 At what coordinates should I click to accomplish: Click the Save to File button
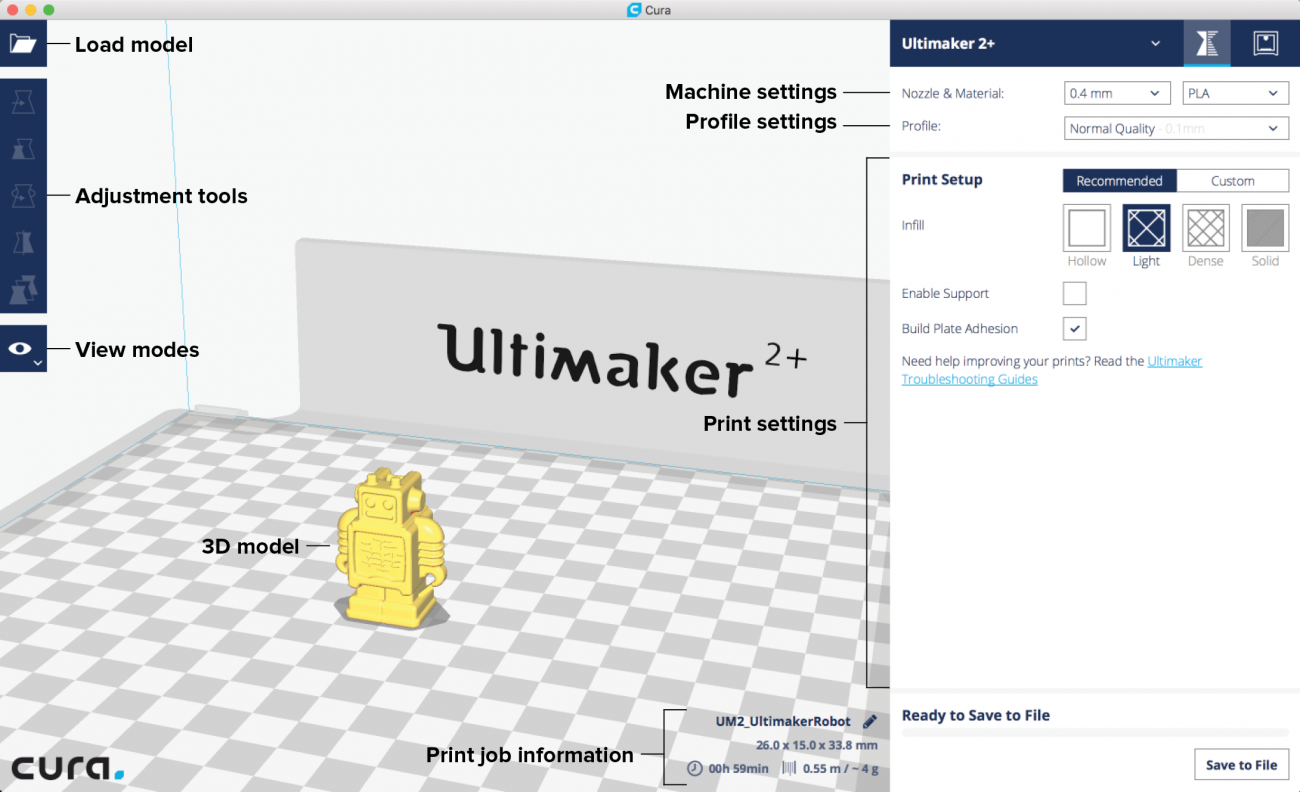(1241, 764)
